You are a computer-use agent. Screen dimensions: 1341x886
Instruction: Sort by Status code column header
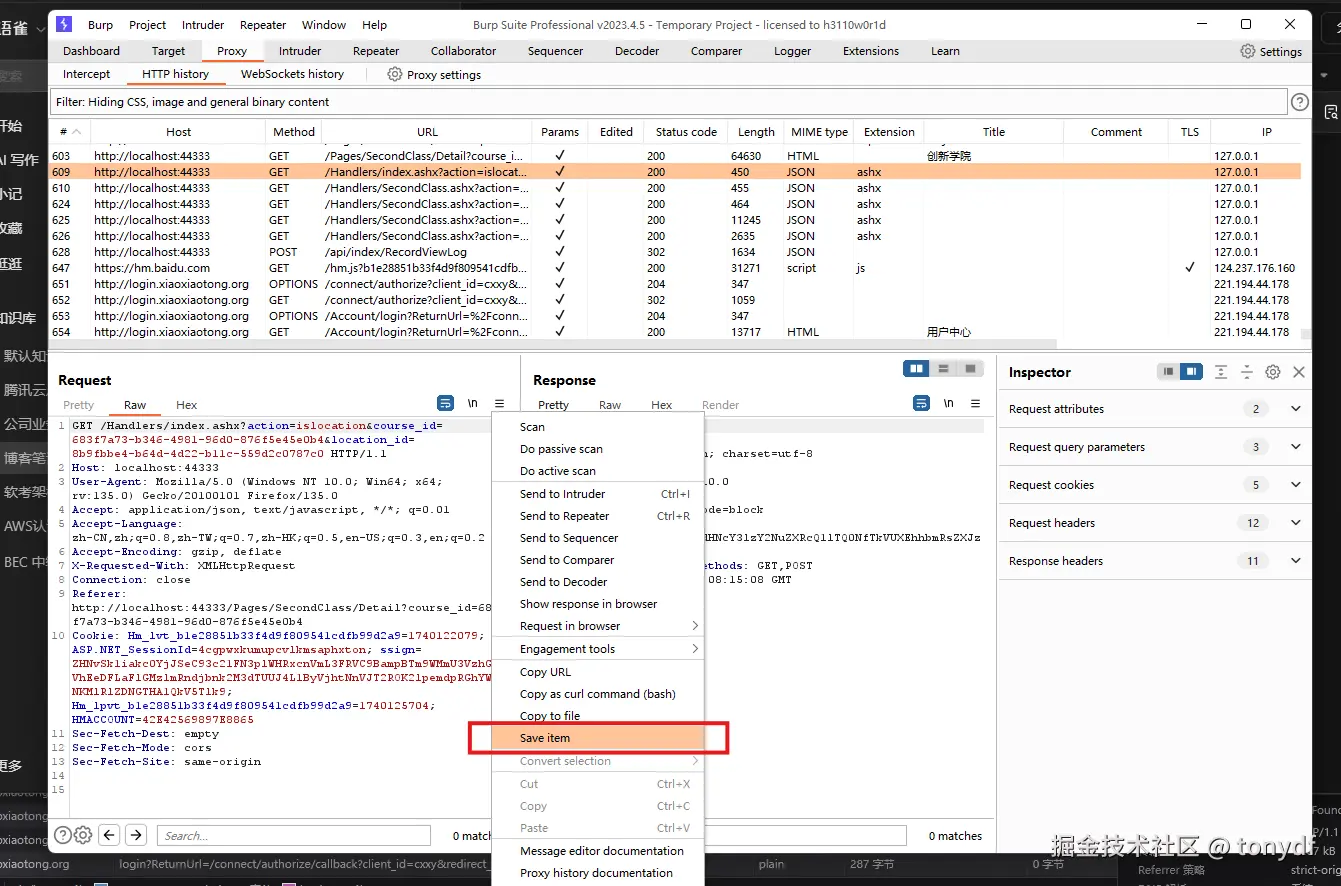tap(686, 132)
